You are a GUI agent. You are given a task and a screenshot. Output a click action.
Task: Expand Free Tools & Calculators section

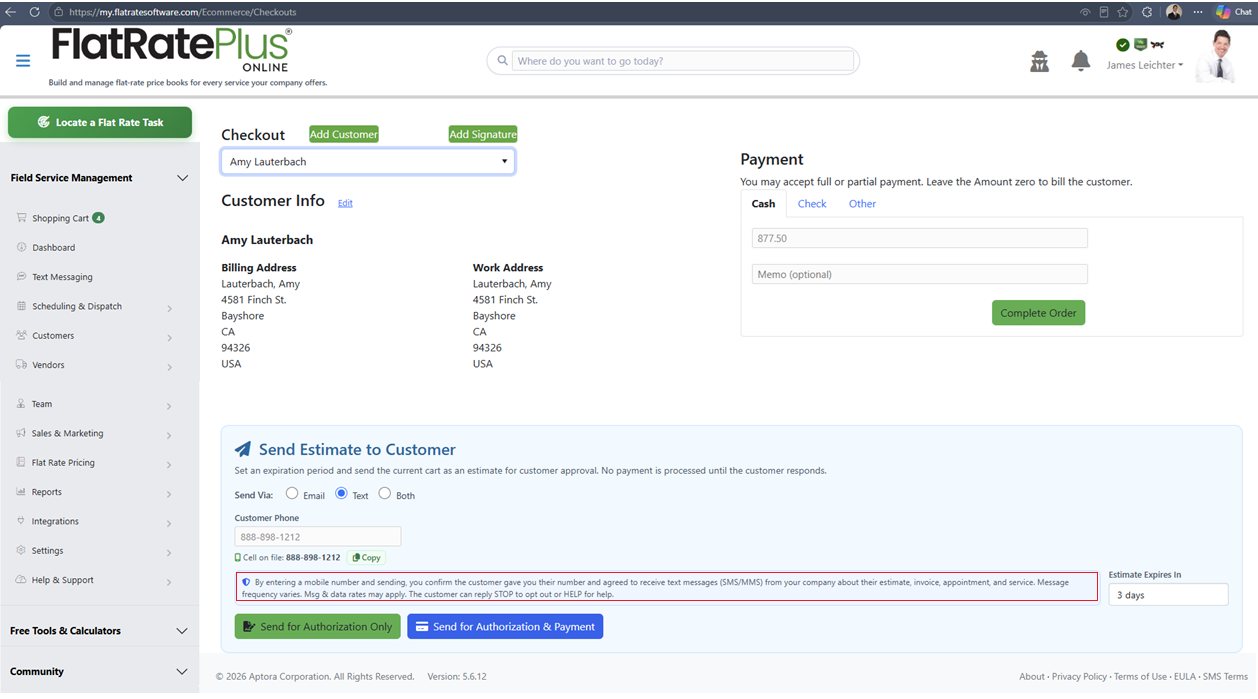(x=182, y=631)
